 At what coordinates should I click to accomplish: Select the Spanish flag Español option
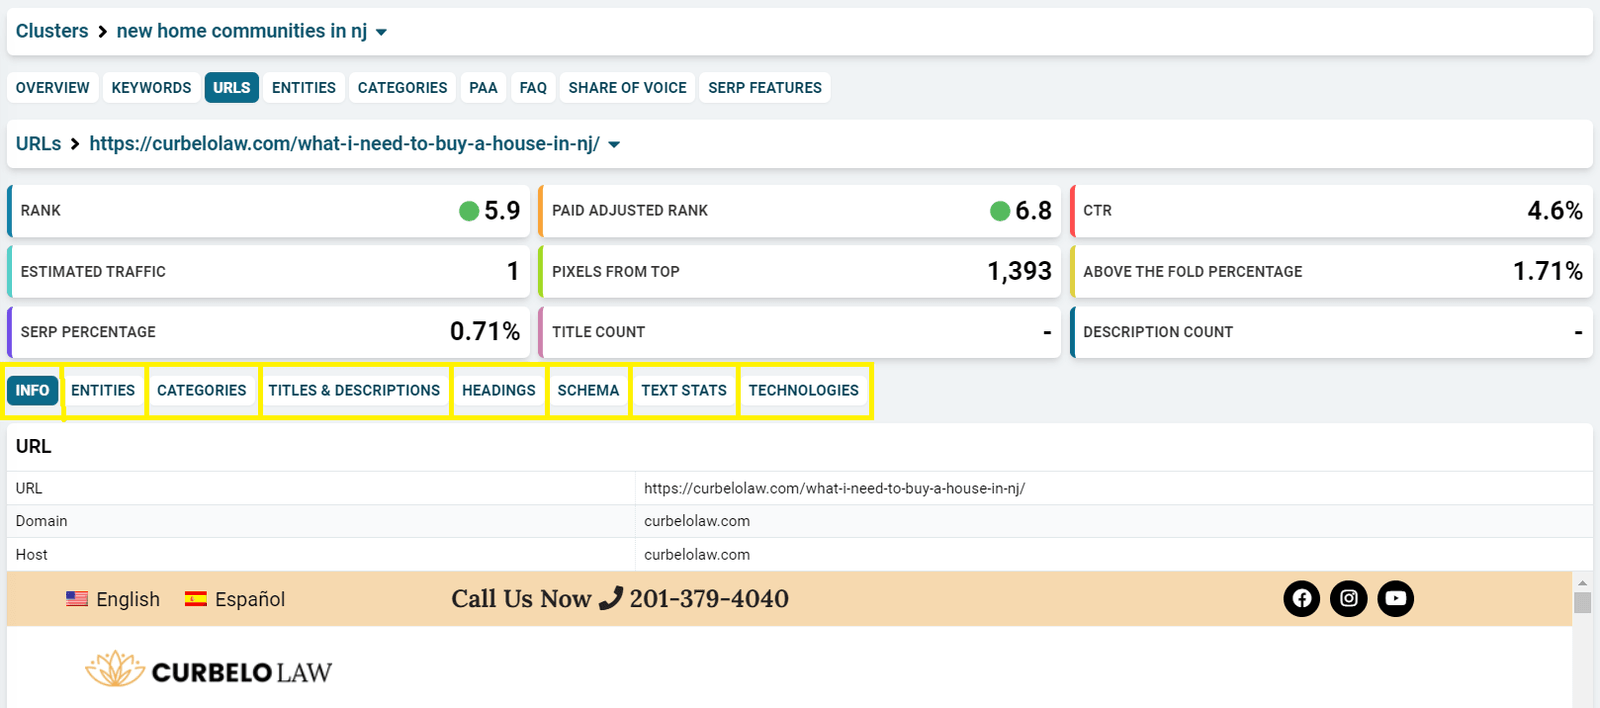pos(235,599)
